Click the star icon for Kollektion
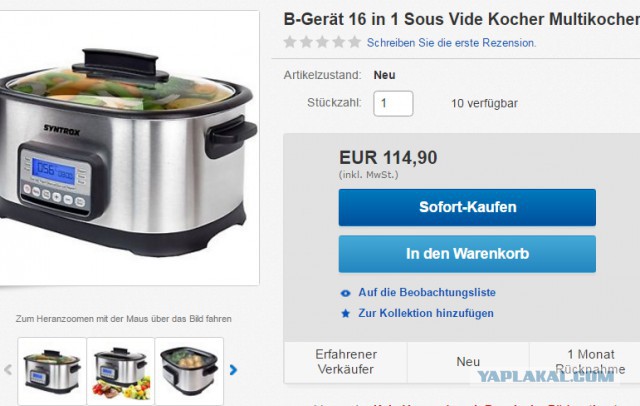Viewport: 640px width, 406px height. point(345,313)
